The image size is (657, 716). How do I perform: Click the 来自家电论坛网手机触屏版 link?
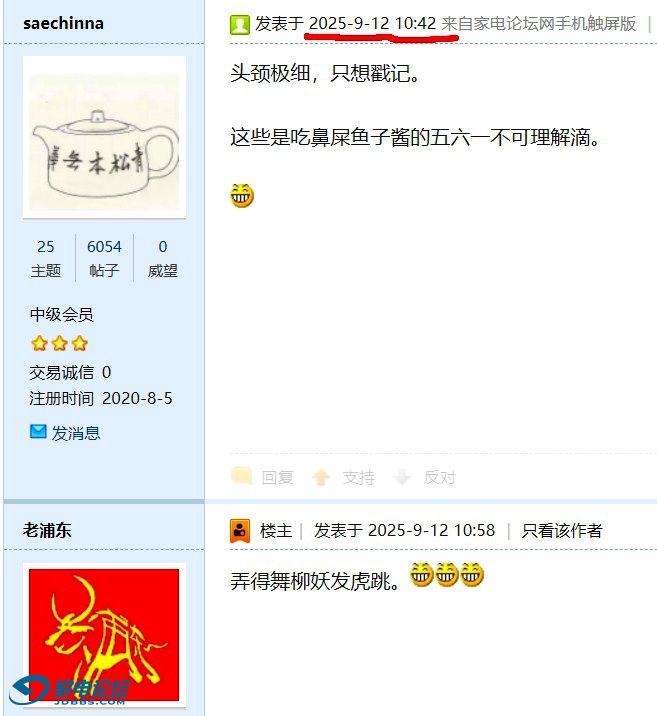point(539,23)
